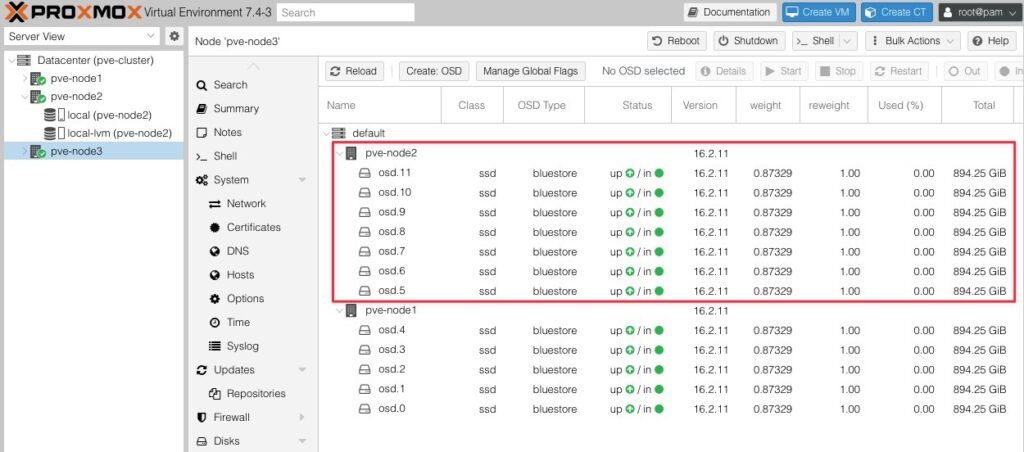
Task: Collapse the System menu section
Action: [x=302, y=180]
